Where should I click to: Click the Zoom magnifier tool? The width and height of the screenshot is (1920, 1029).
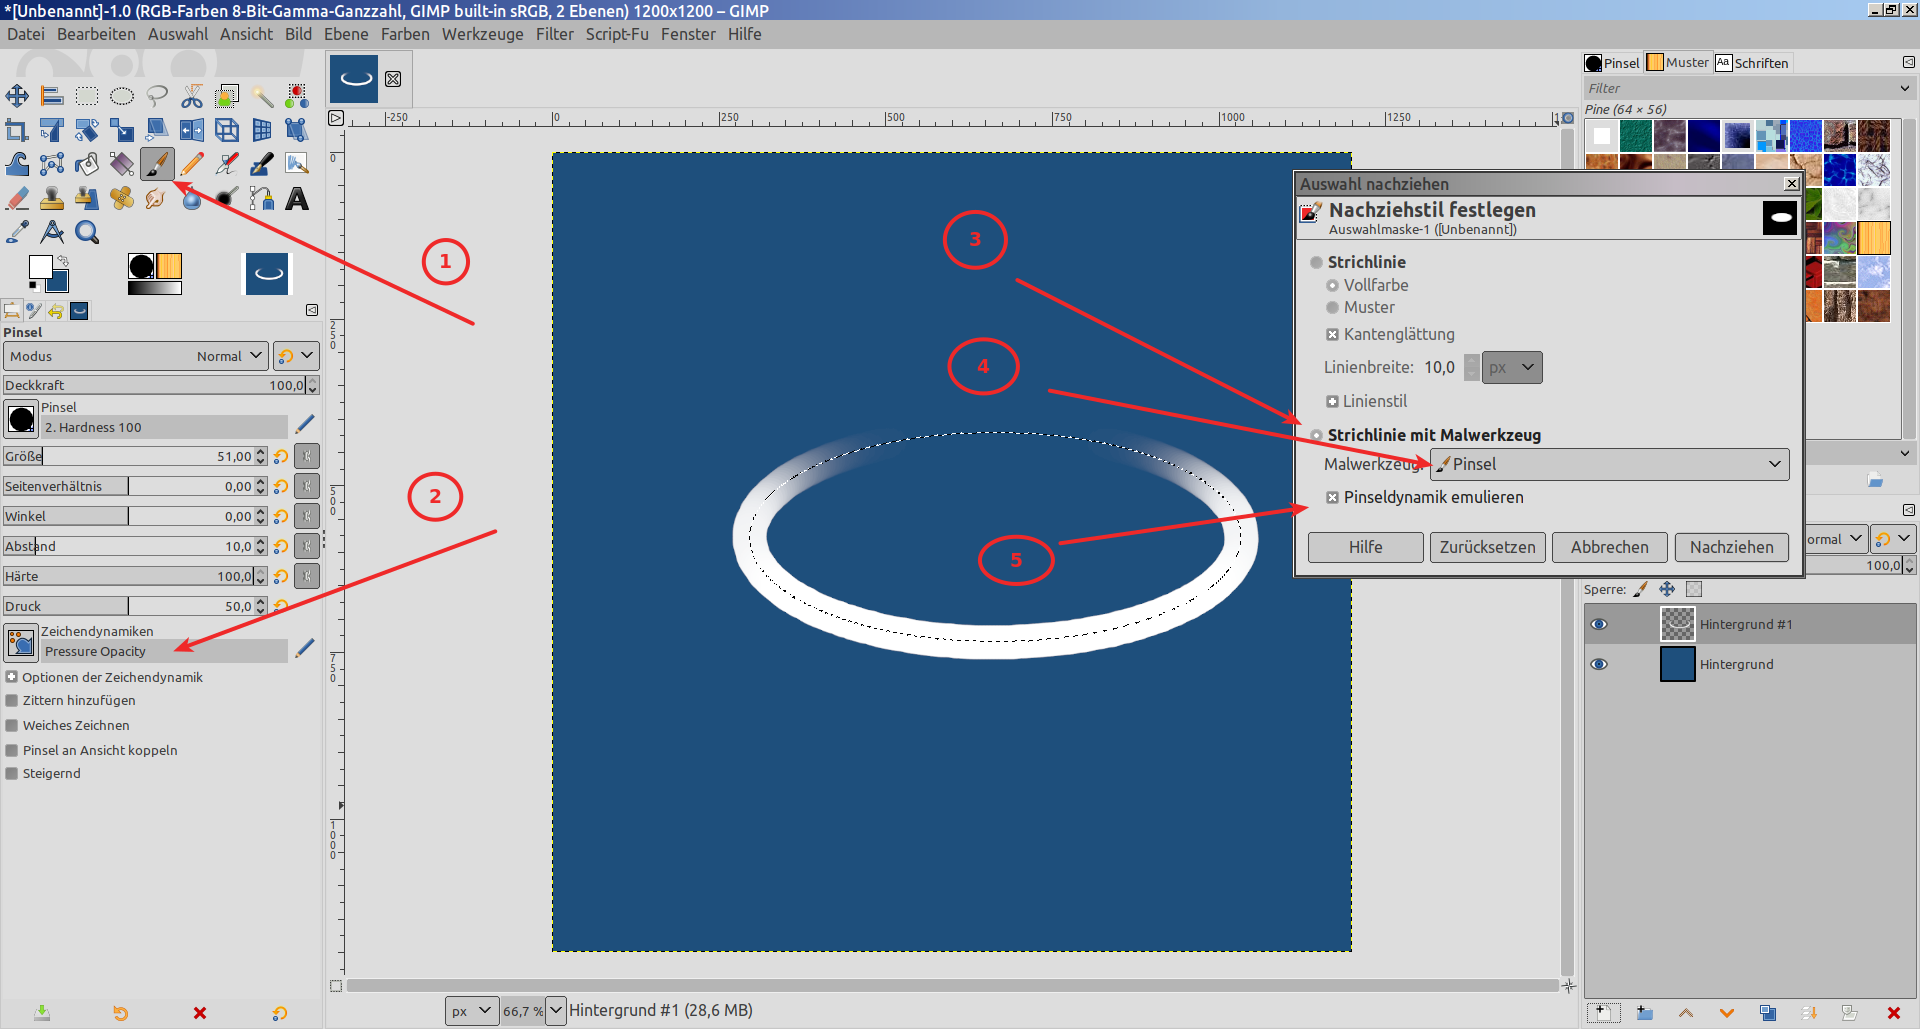[87, 233]
